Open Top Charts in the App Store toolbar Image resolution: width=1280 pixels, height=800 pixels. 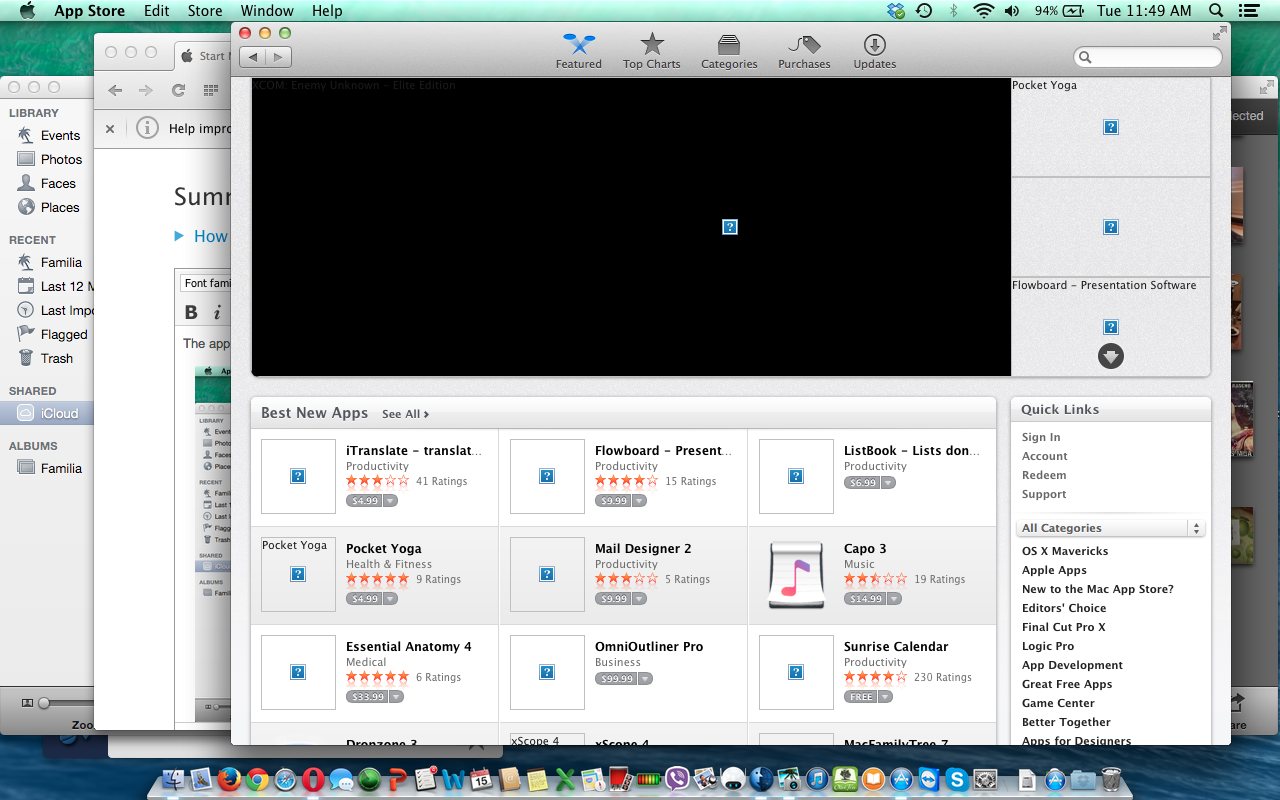651,51
